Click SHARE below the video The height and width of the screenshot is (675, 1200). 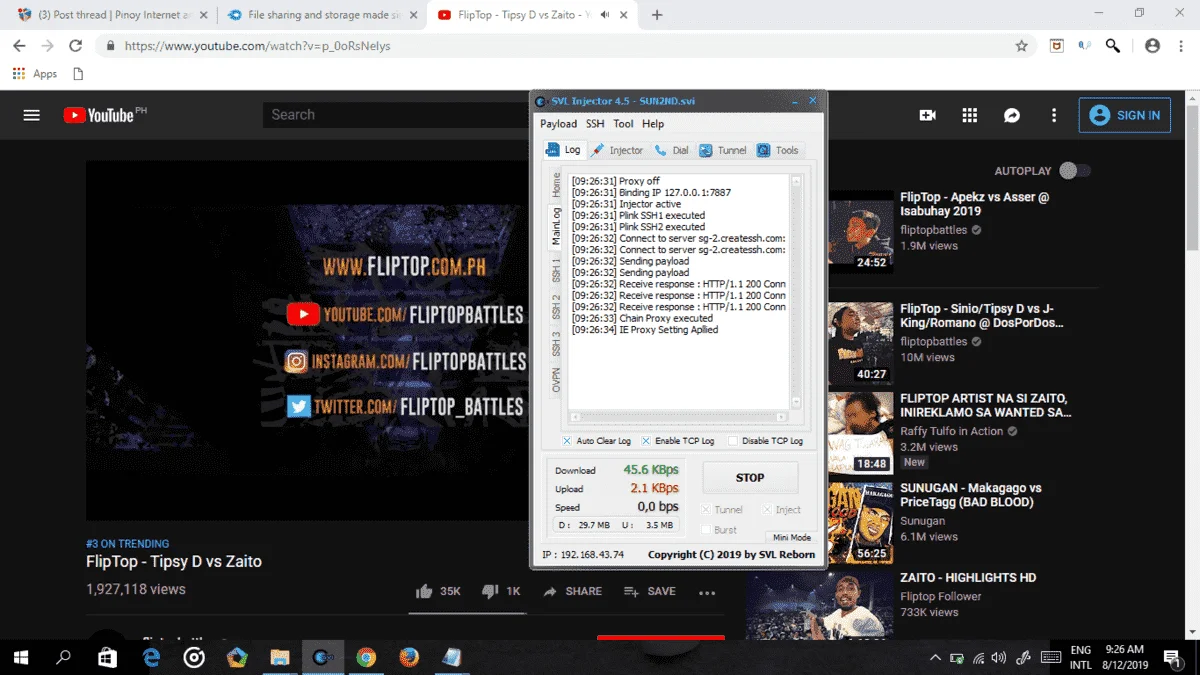(x=572, y=591)
